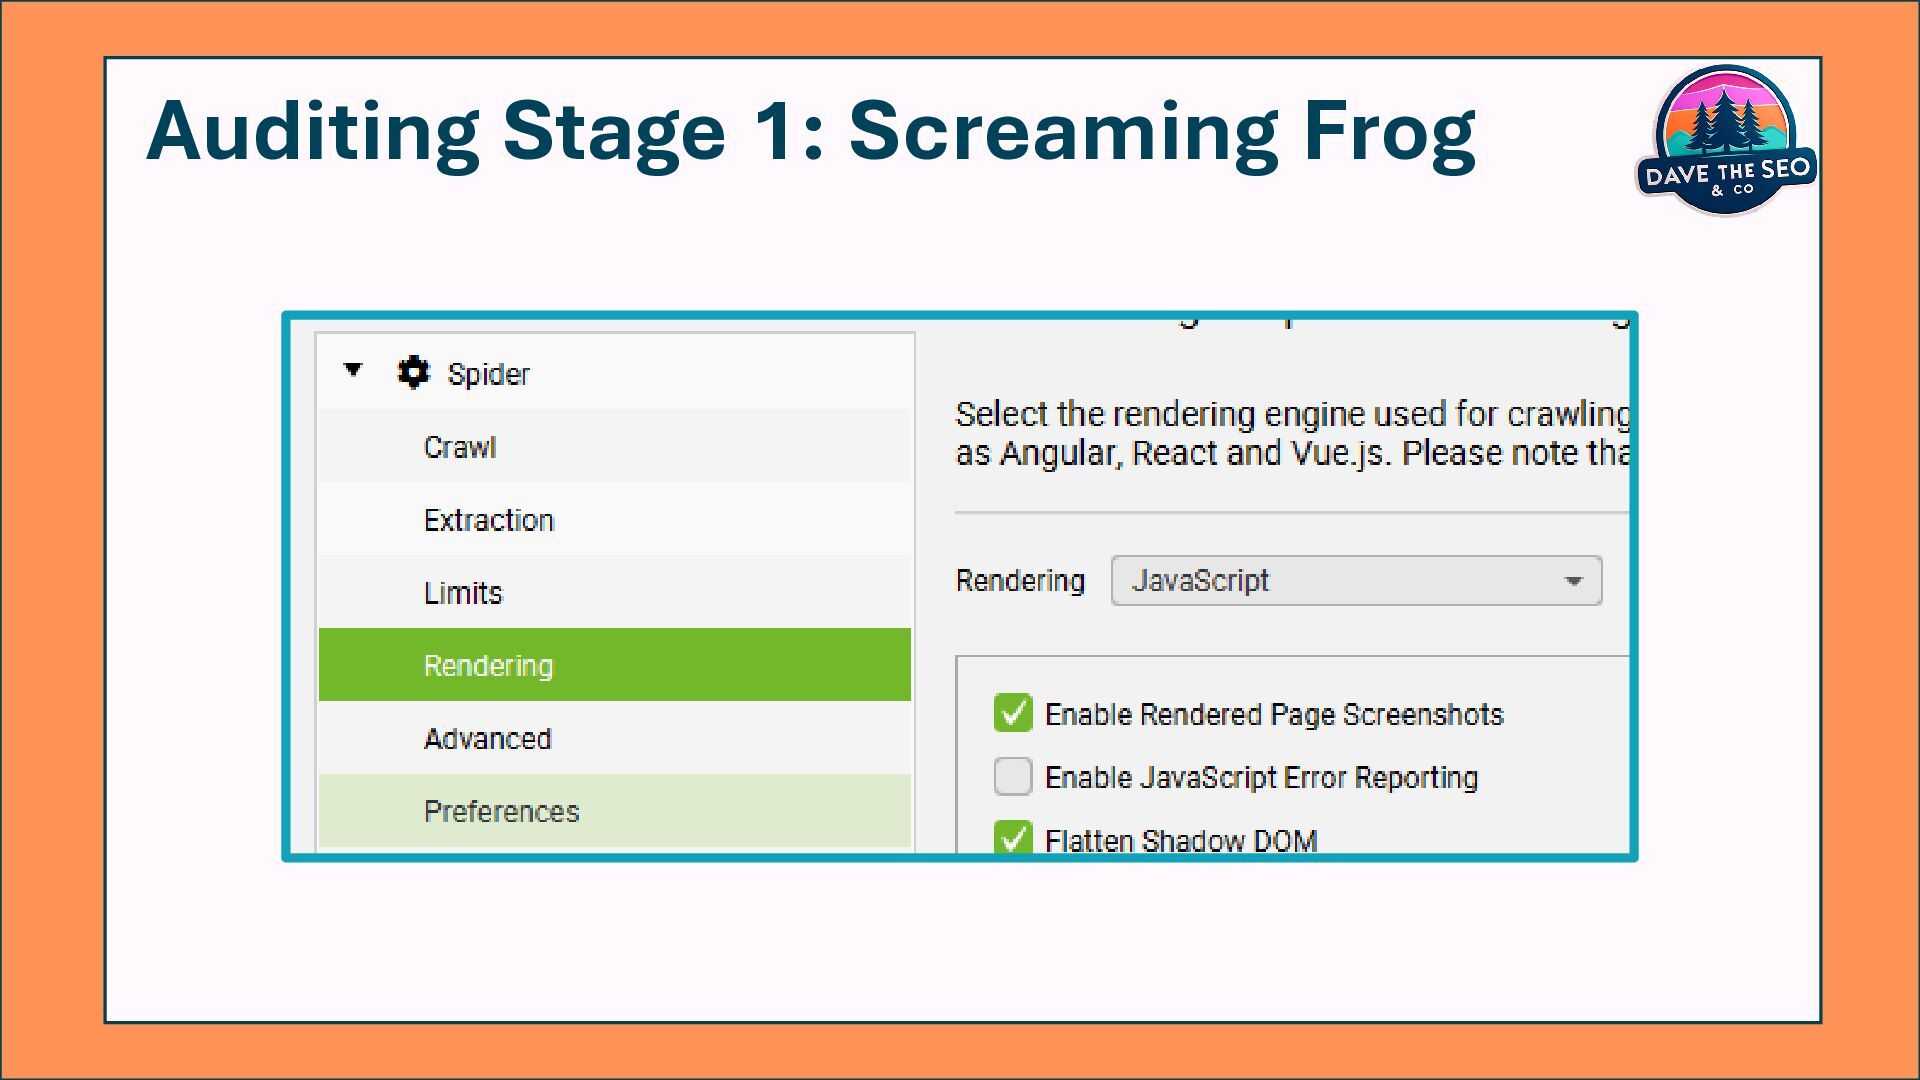Collapse the Spider tree section arrow
The image size is (1920, 1080).
[353, 370]
